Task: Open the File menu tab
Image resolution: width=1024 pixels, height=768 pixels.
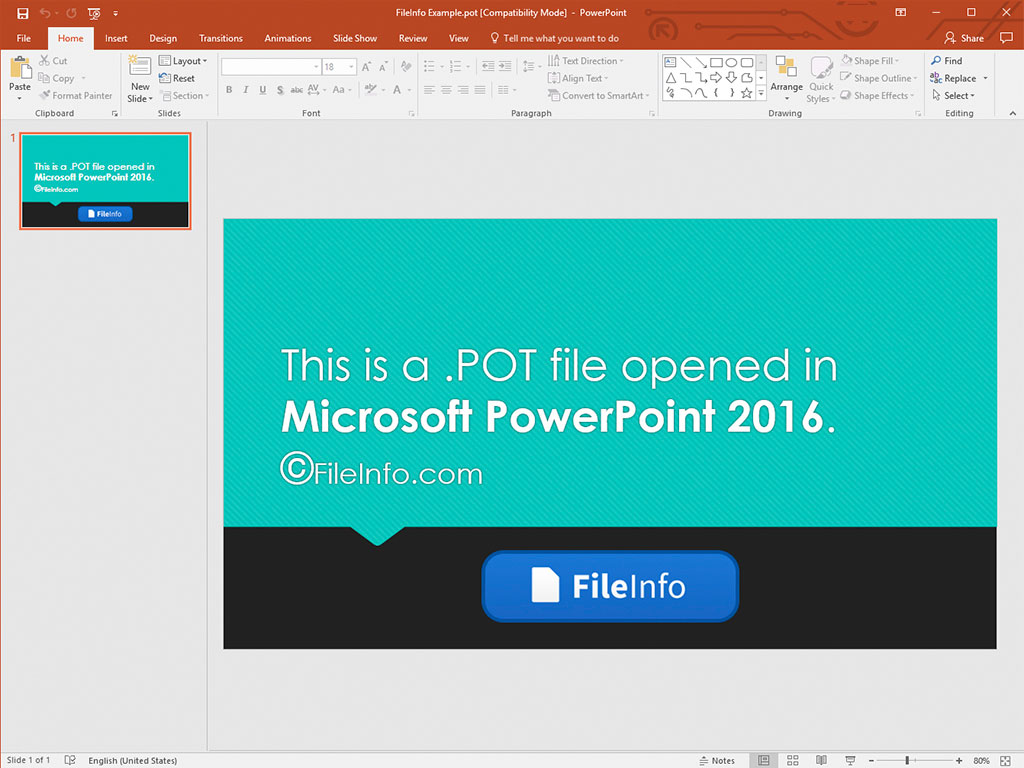Action: (x=24, y=38)
